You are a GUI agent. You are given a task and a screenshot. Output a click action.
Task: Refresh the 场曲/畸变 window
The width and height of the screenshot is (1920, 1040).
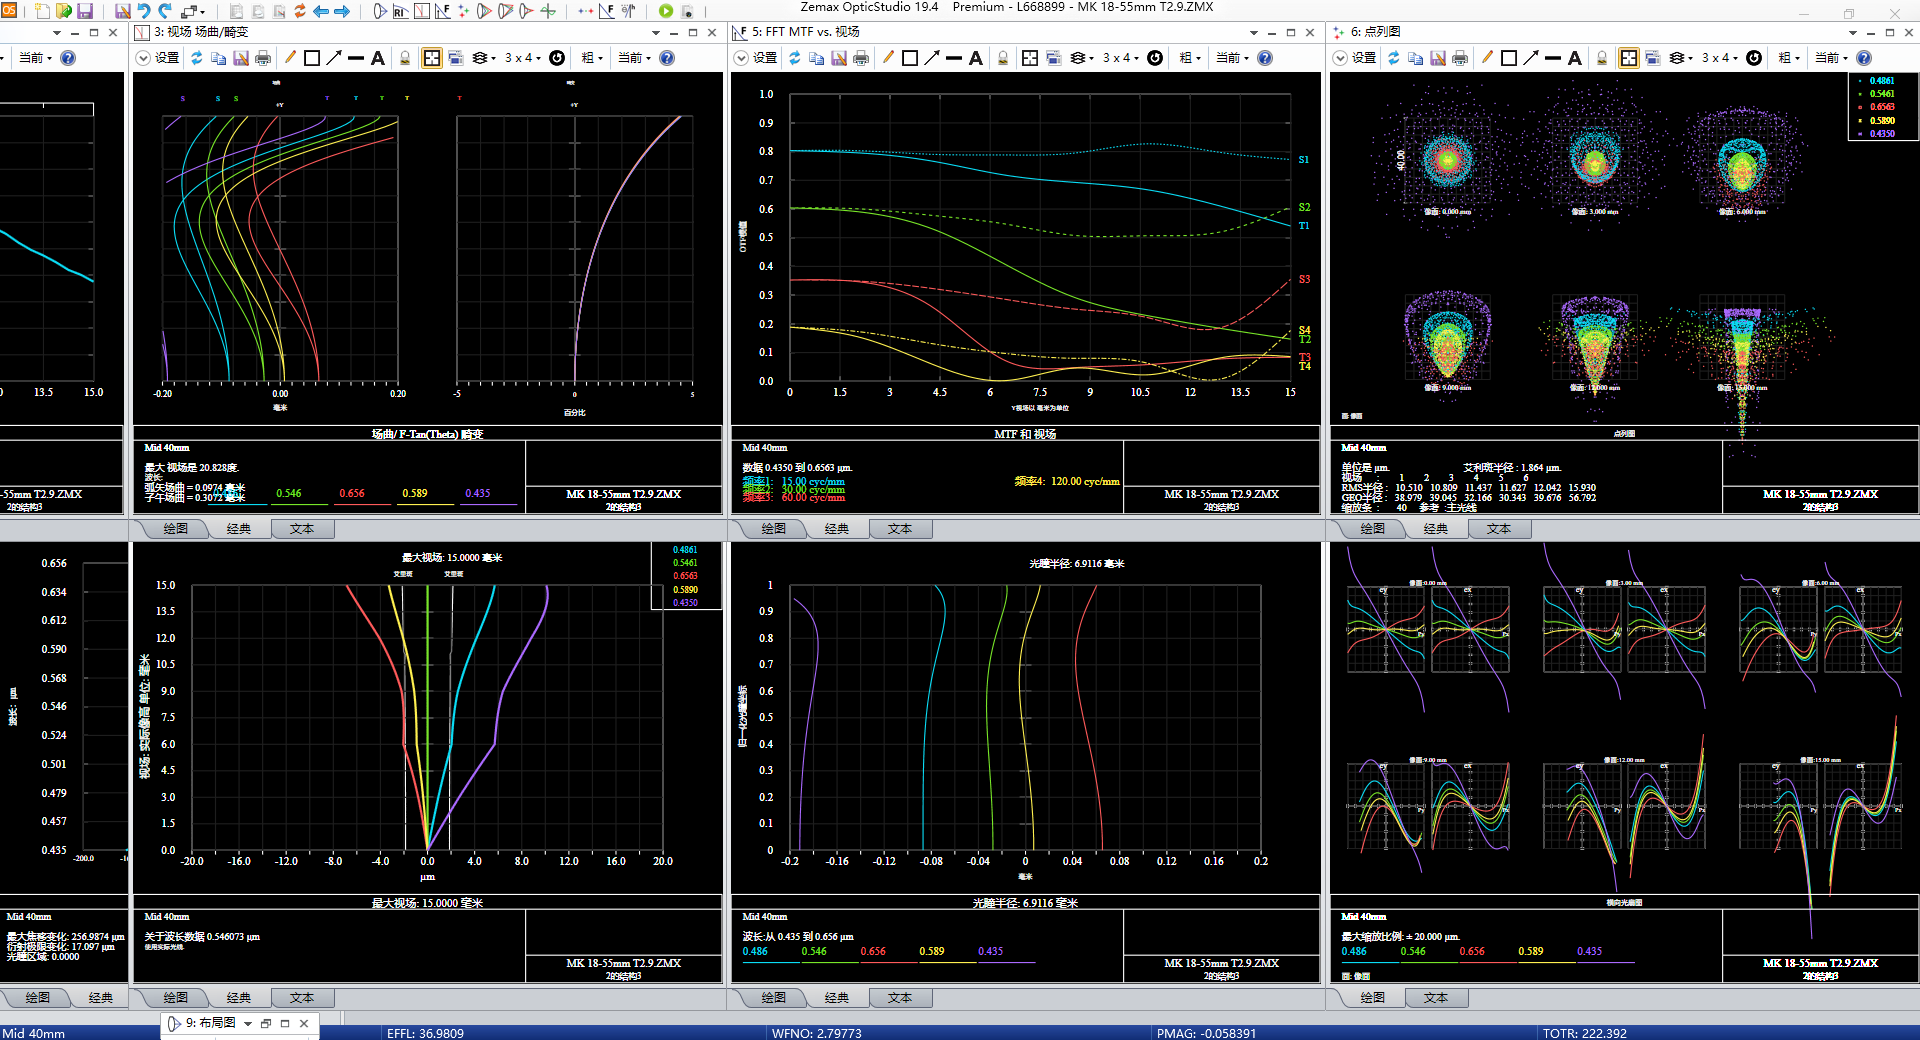click(x=197, y=58)
